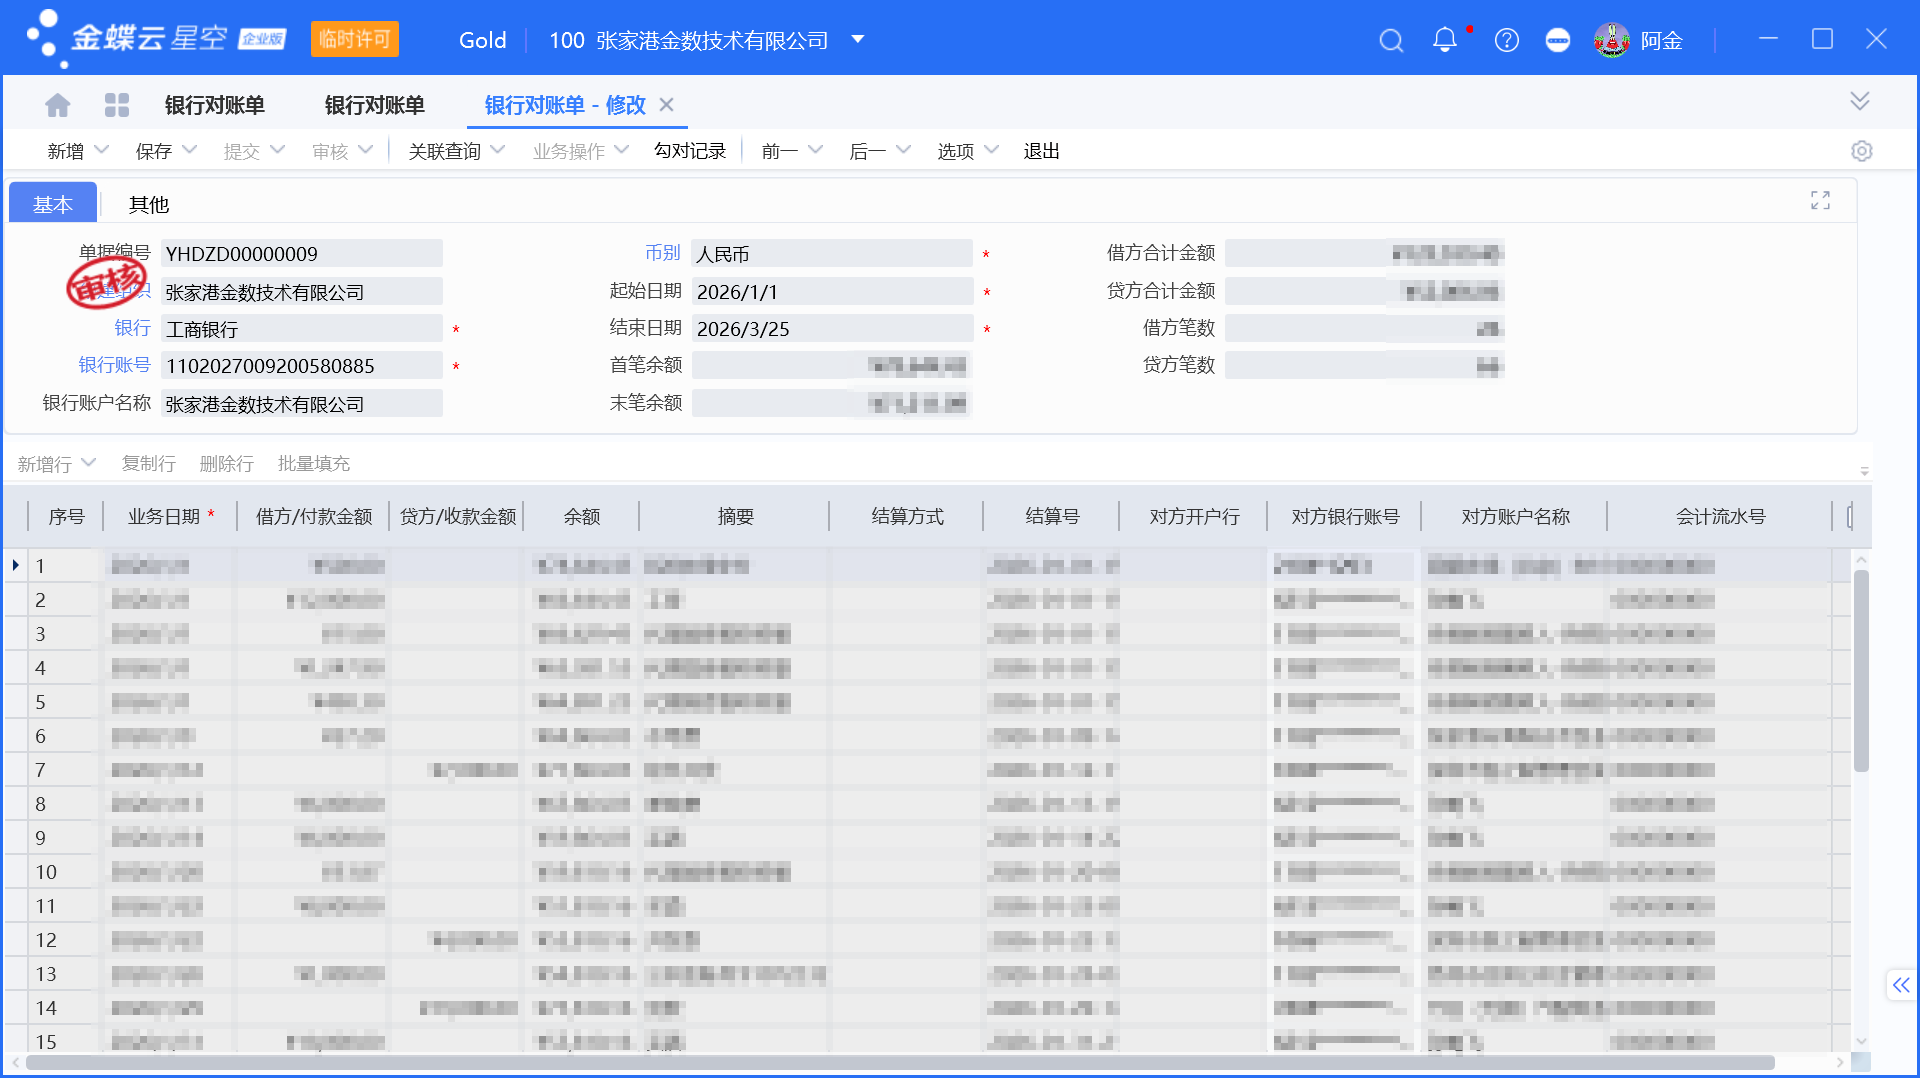Expand the tab list double chevron
The width and height of the screenshot is (1920, 1078).
1859,101
